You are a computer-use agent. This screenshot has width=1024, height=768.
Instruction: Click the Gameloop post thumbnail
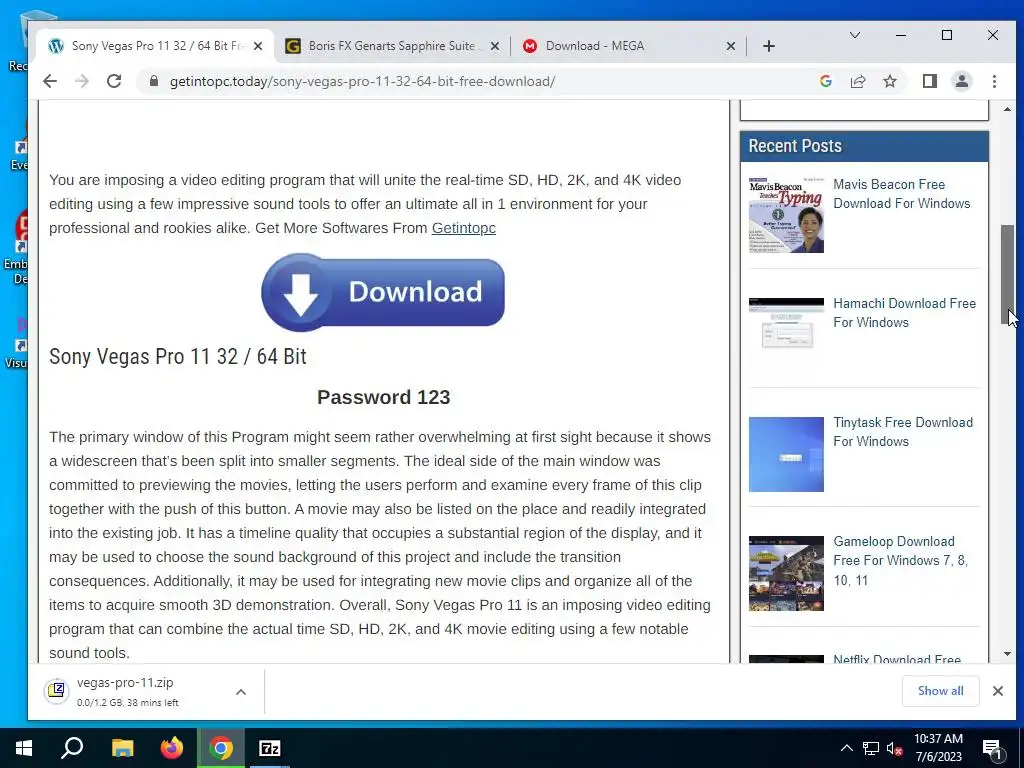point(786,573)
